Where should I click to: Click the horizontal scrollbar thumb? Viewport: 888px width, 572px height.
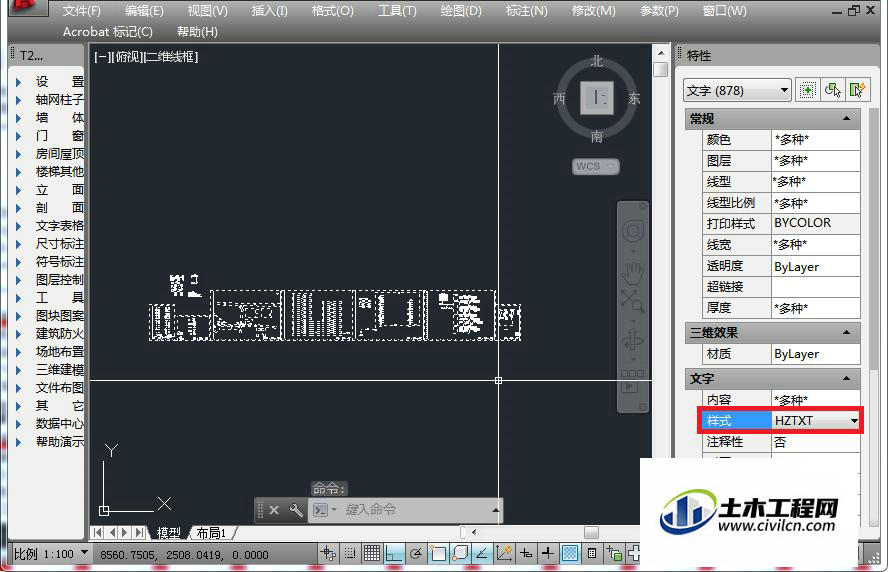[x=591, y=532]
